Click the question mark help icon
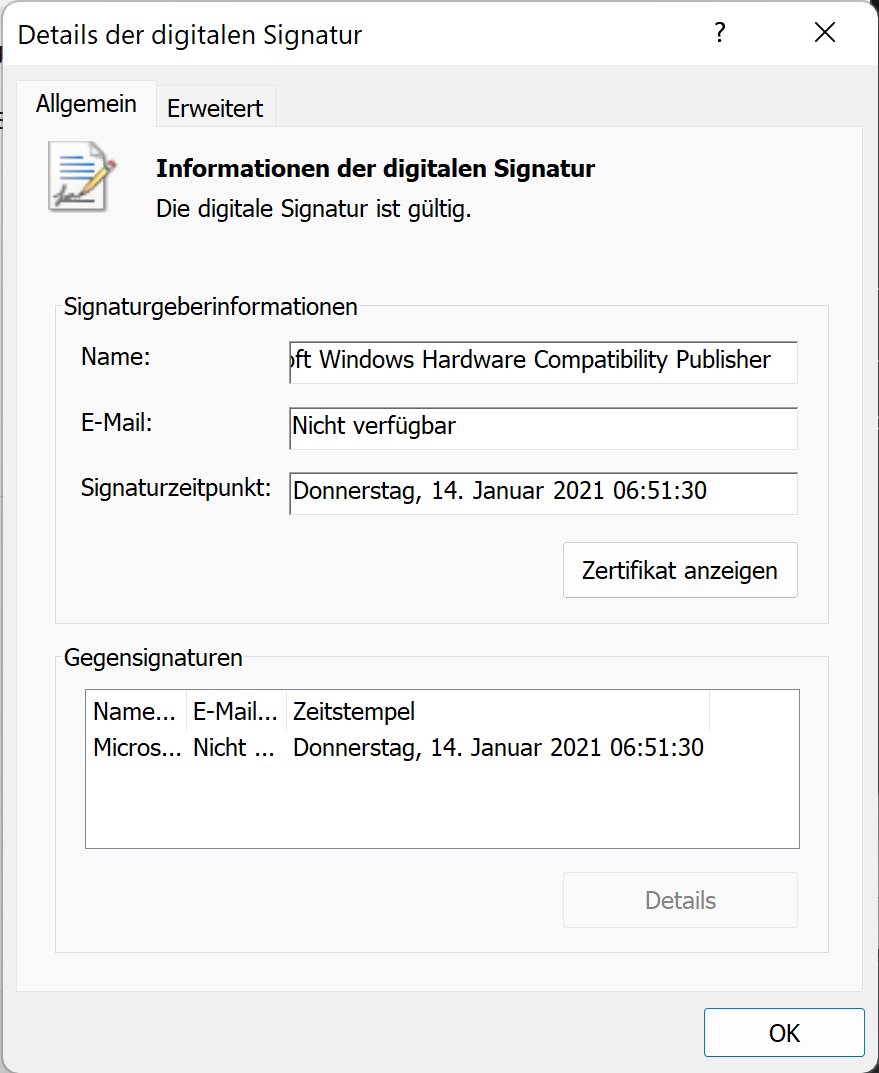Image resolution: width=879 pixels, height=1073 pixels. click(x=720, y=33)
